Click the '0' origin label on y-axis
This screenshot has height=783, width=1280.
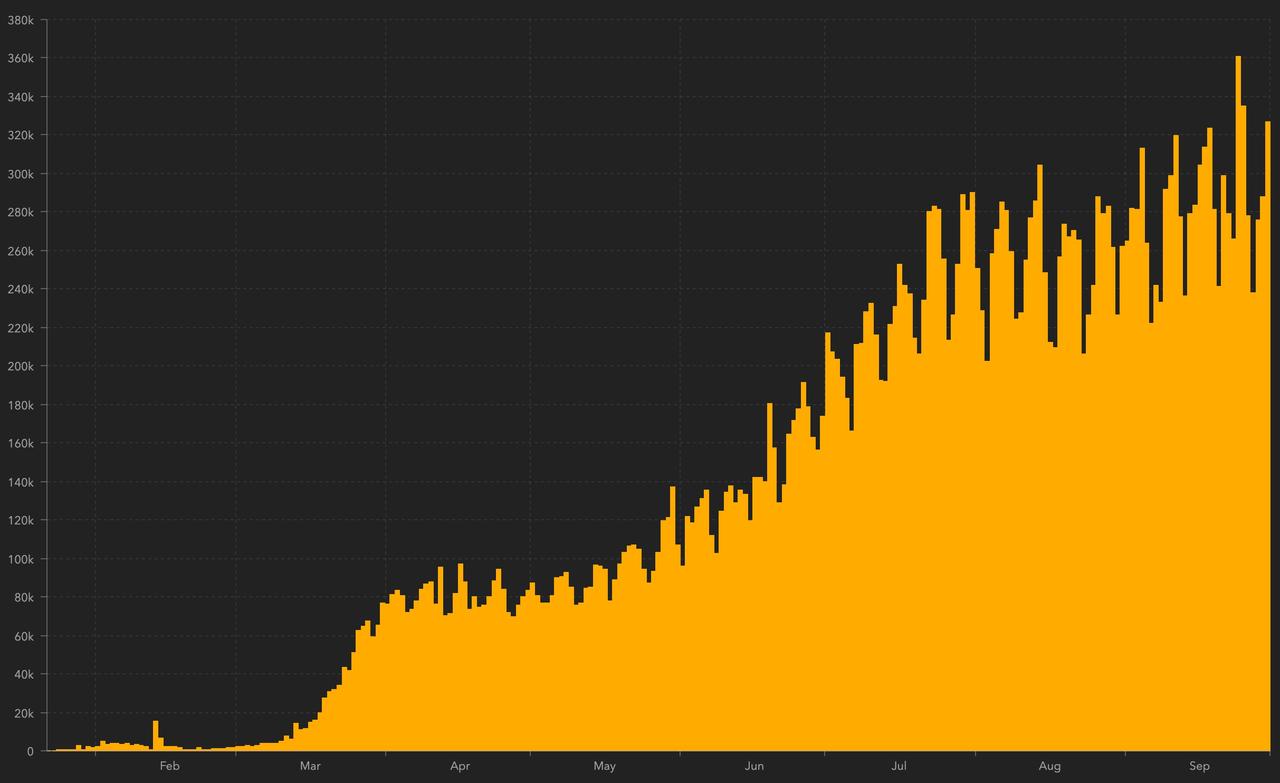click(31, 752)
